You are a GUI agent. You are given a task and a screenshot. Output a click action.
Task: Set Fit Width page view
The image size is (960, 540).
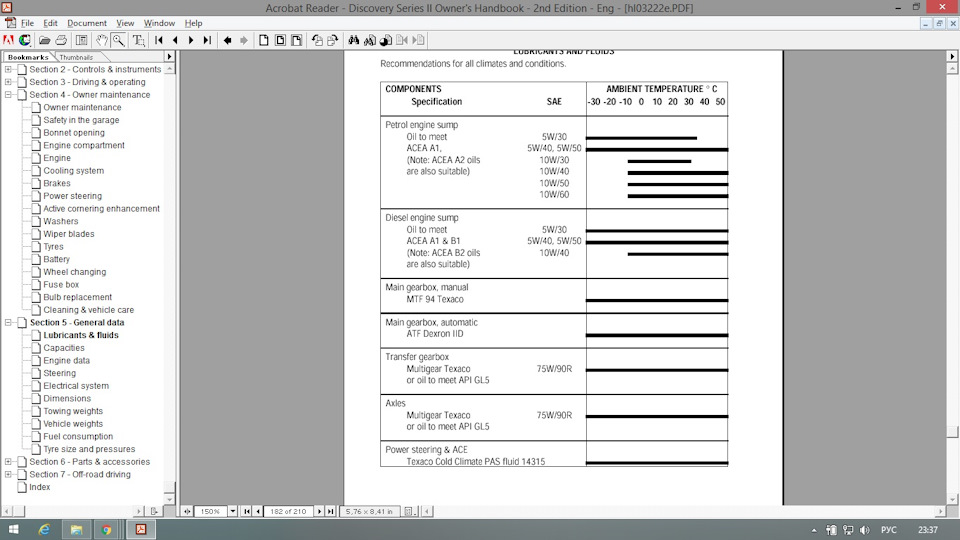tap(297, 40)
